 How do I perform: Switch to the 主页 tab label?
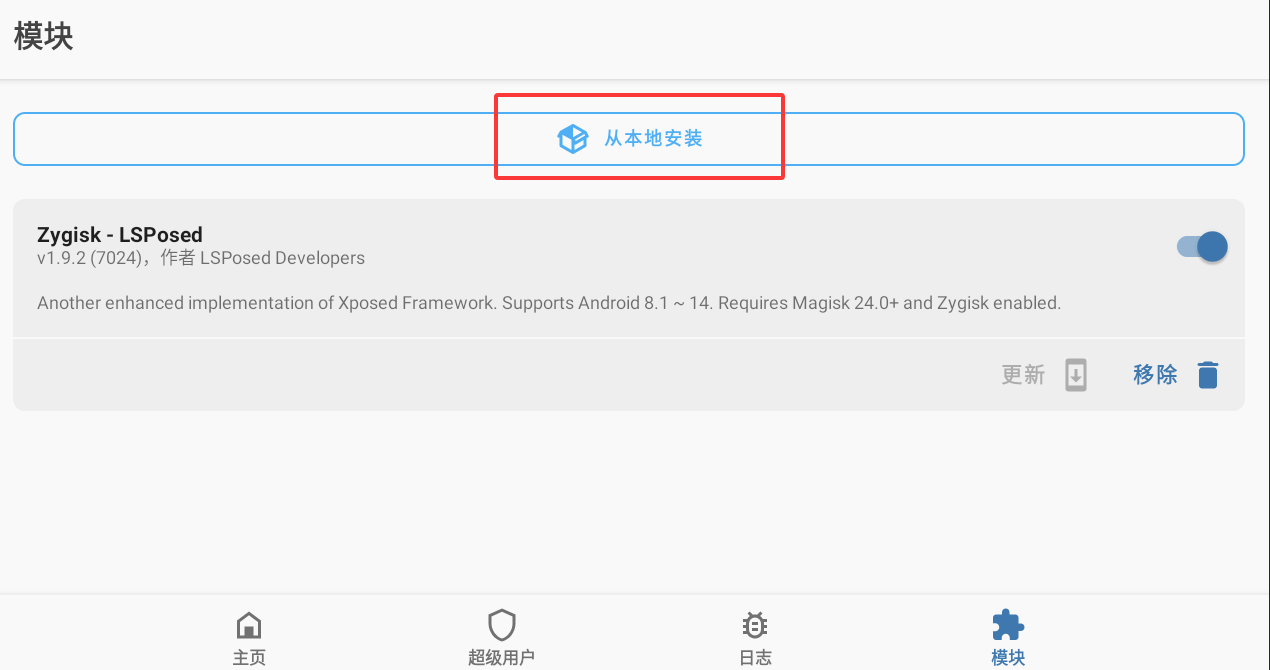(249, 658)
